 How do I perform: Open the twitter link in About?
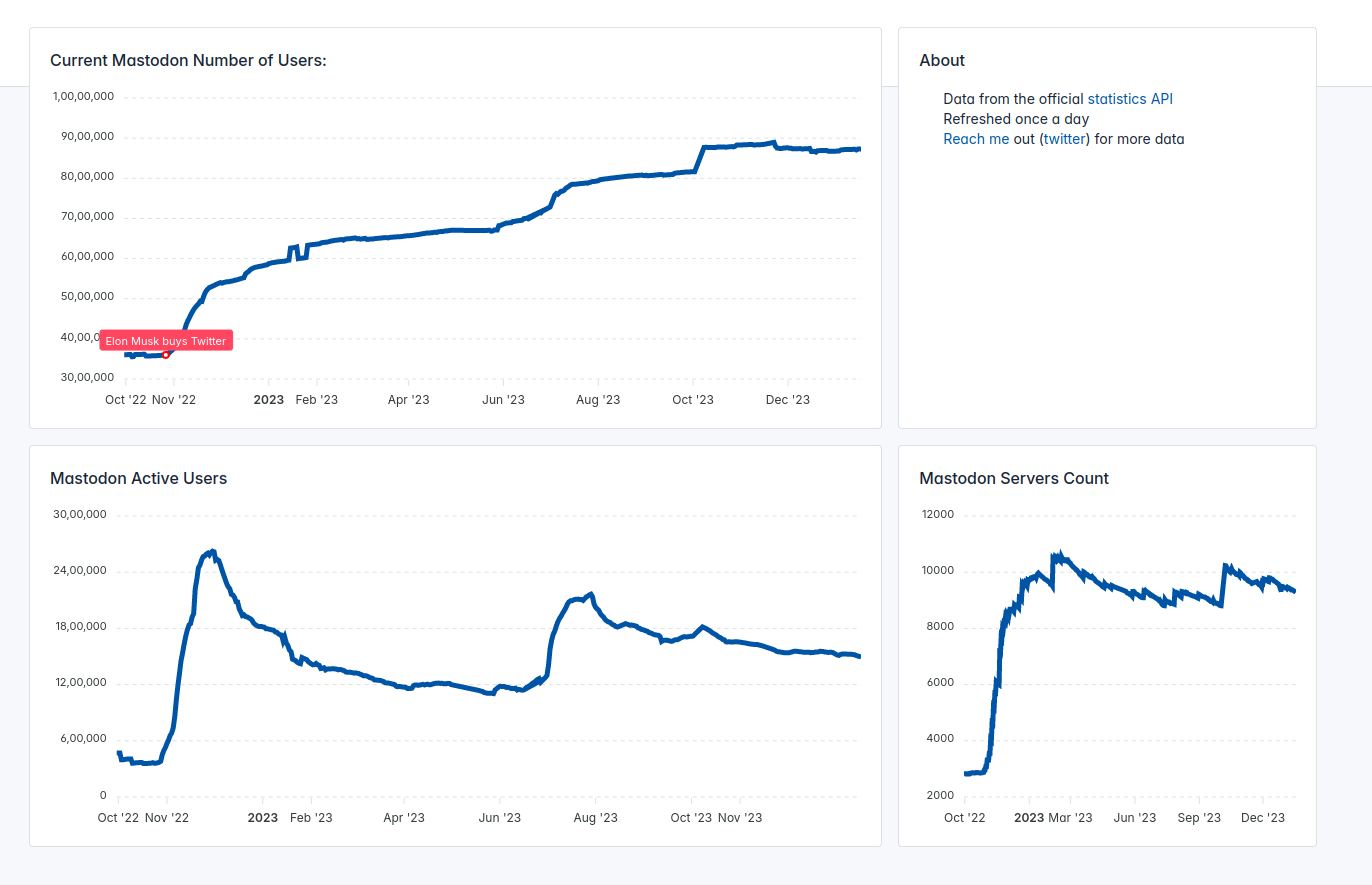(x=1065, y=139)
